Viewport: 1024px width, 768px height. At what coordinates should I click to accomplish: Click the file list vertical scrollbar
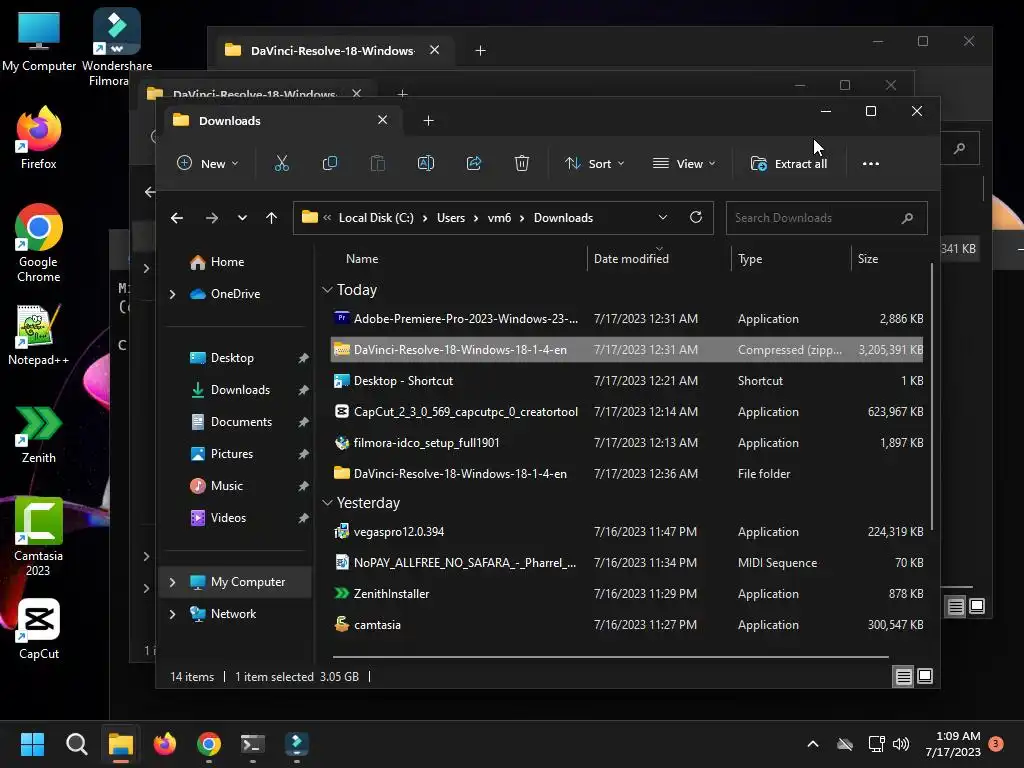pyautogui.click(x=931, y=397)
